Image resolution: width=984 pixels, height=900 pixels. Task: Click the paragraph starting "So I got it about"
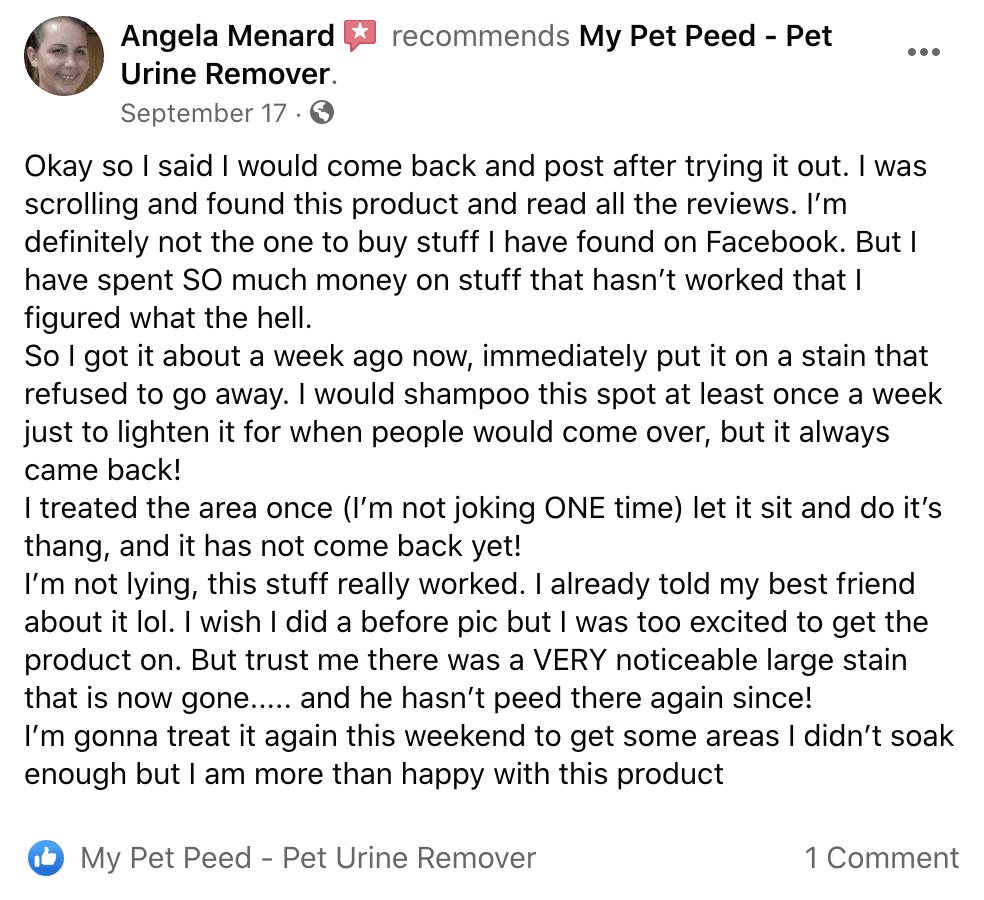483,413
